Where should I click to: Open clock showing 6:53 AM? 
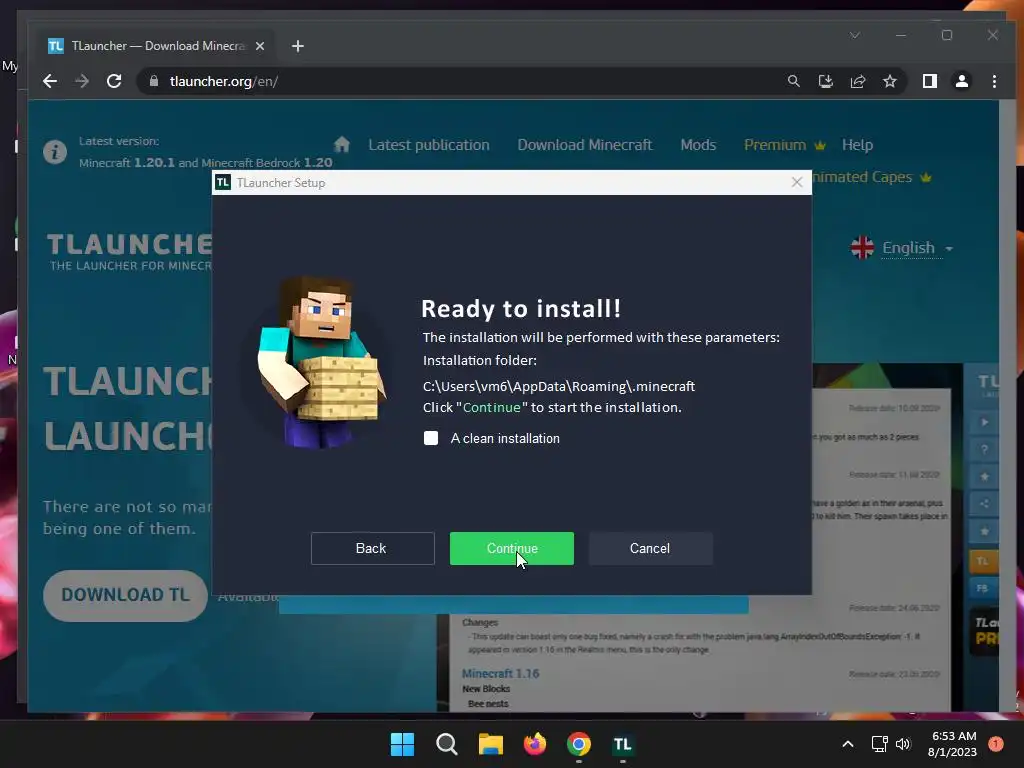point(953,744)
